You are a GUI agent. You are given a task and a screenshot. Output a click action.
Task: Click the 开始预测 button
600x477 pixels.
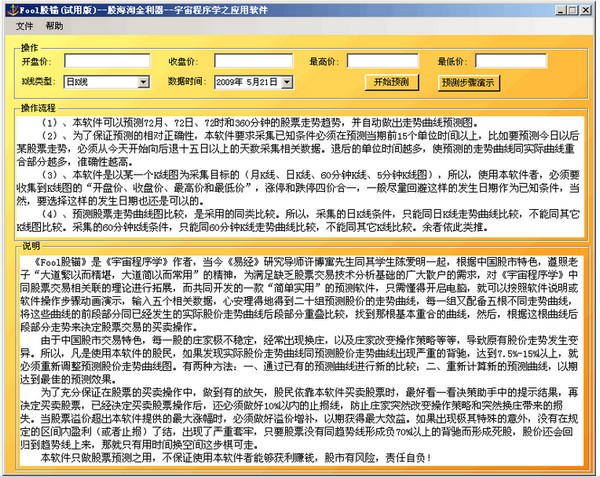click(391, 82)
